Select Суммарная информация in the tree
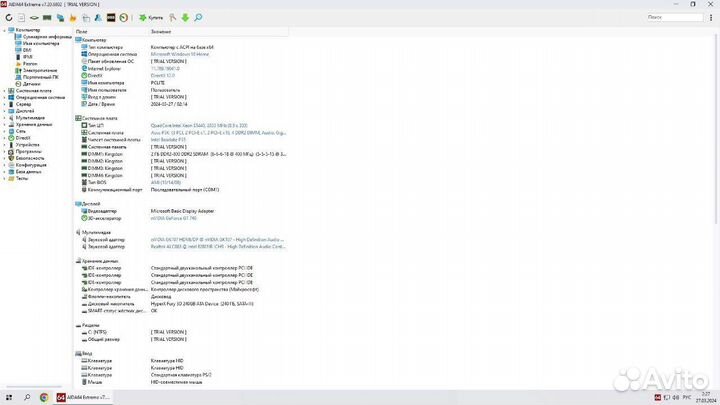This screenshot has width=720, height=405. [41, 37]
